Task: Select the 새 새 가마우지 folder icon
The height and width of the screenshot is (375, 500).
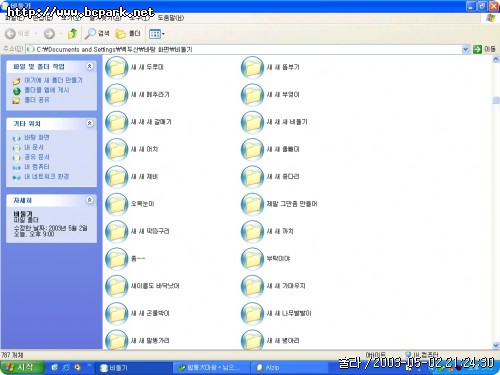Action: coord(252,286)
